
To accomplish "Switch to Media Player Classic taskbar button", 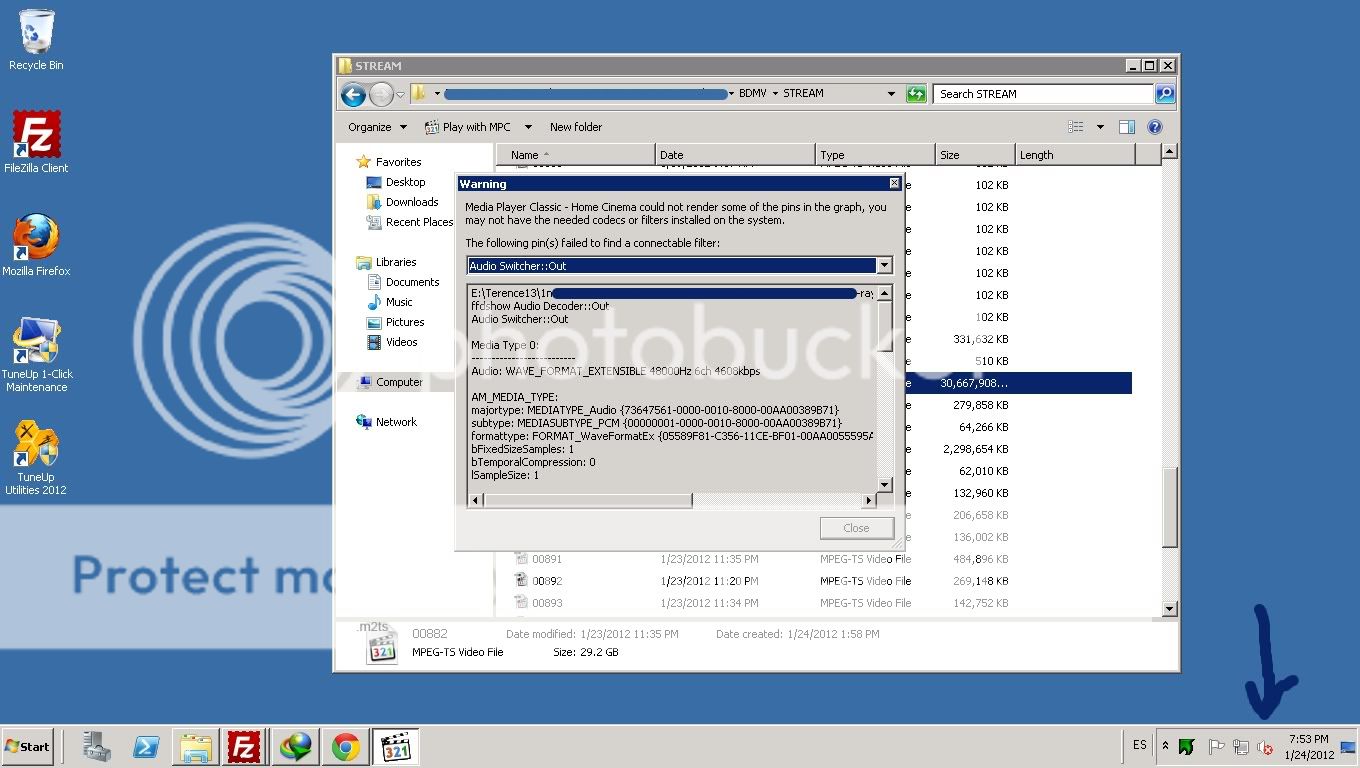I will (396, 747).
